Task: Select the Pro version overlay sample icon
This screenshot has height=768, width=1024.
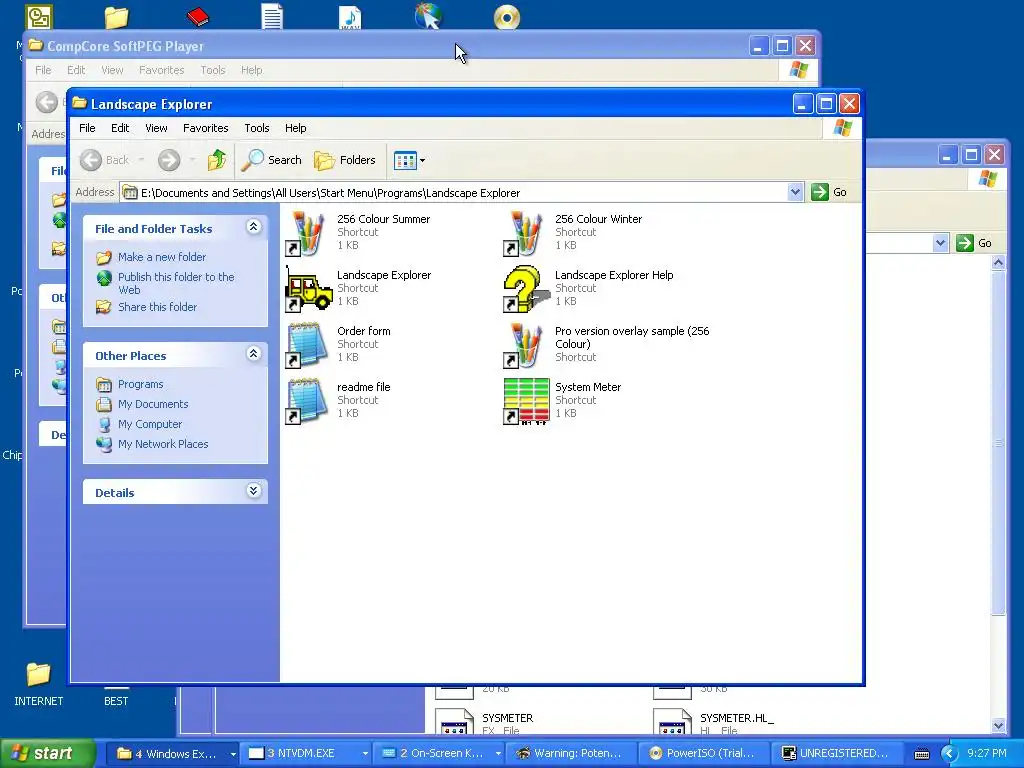Action: coord(524,345)
